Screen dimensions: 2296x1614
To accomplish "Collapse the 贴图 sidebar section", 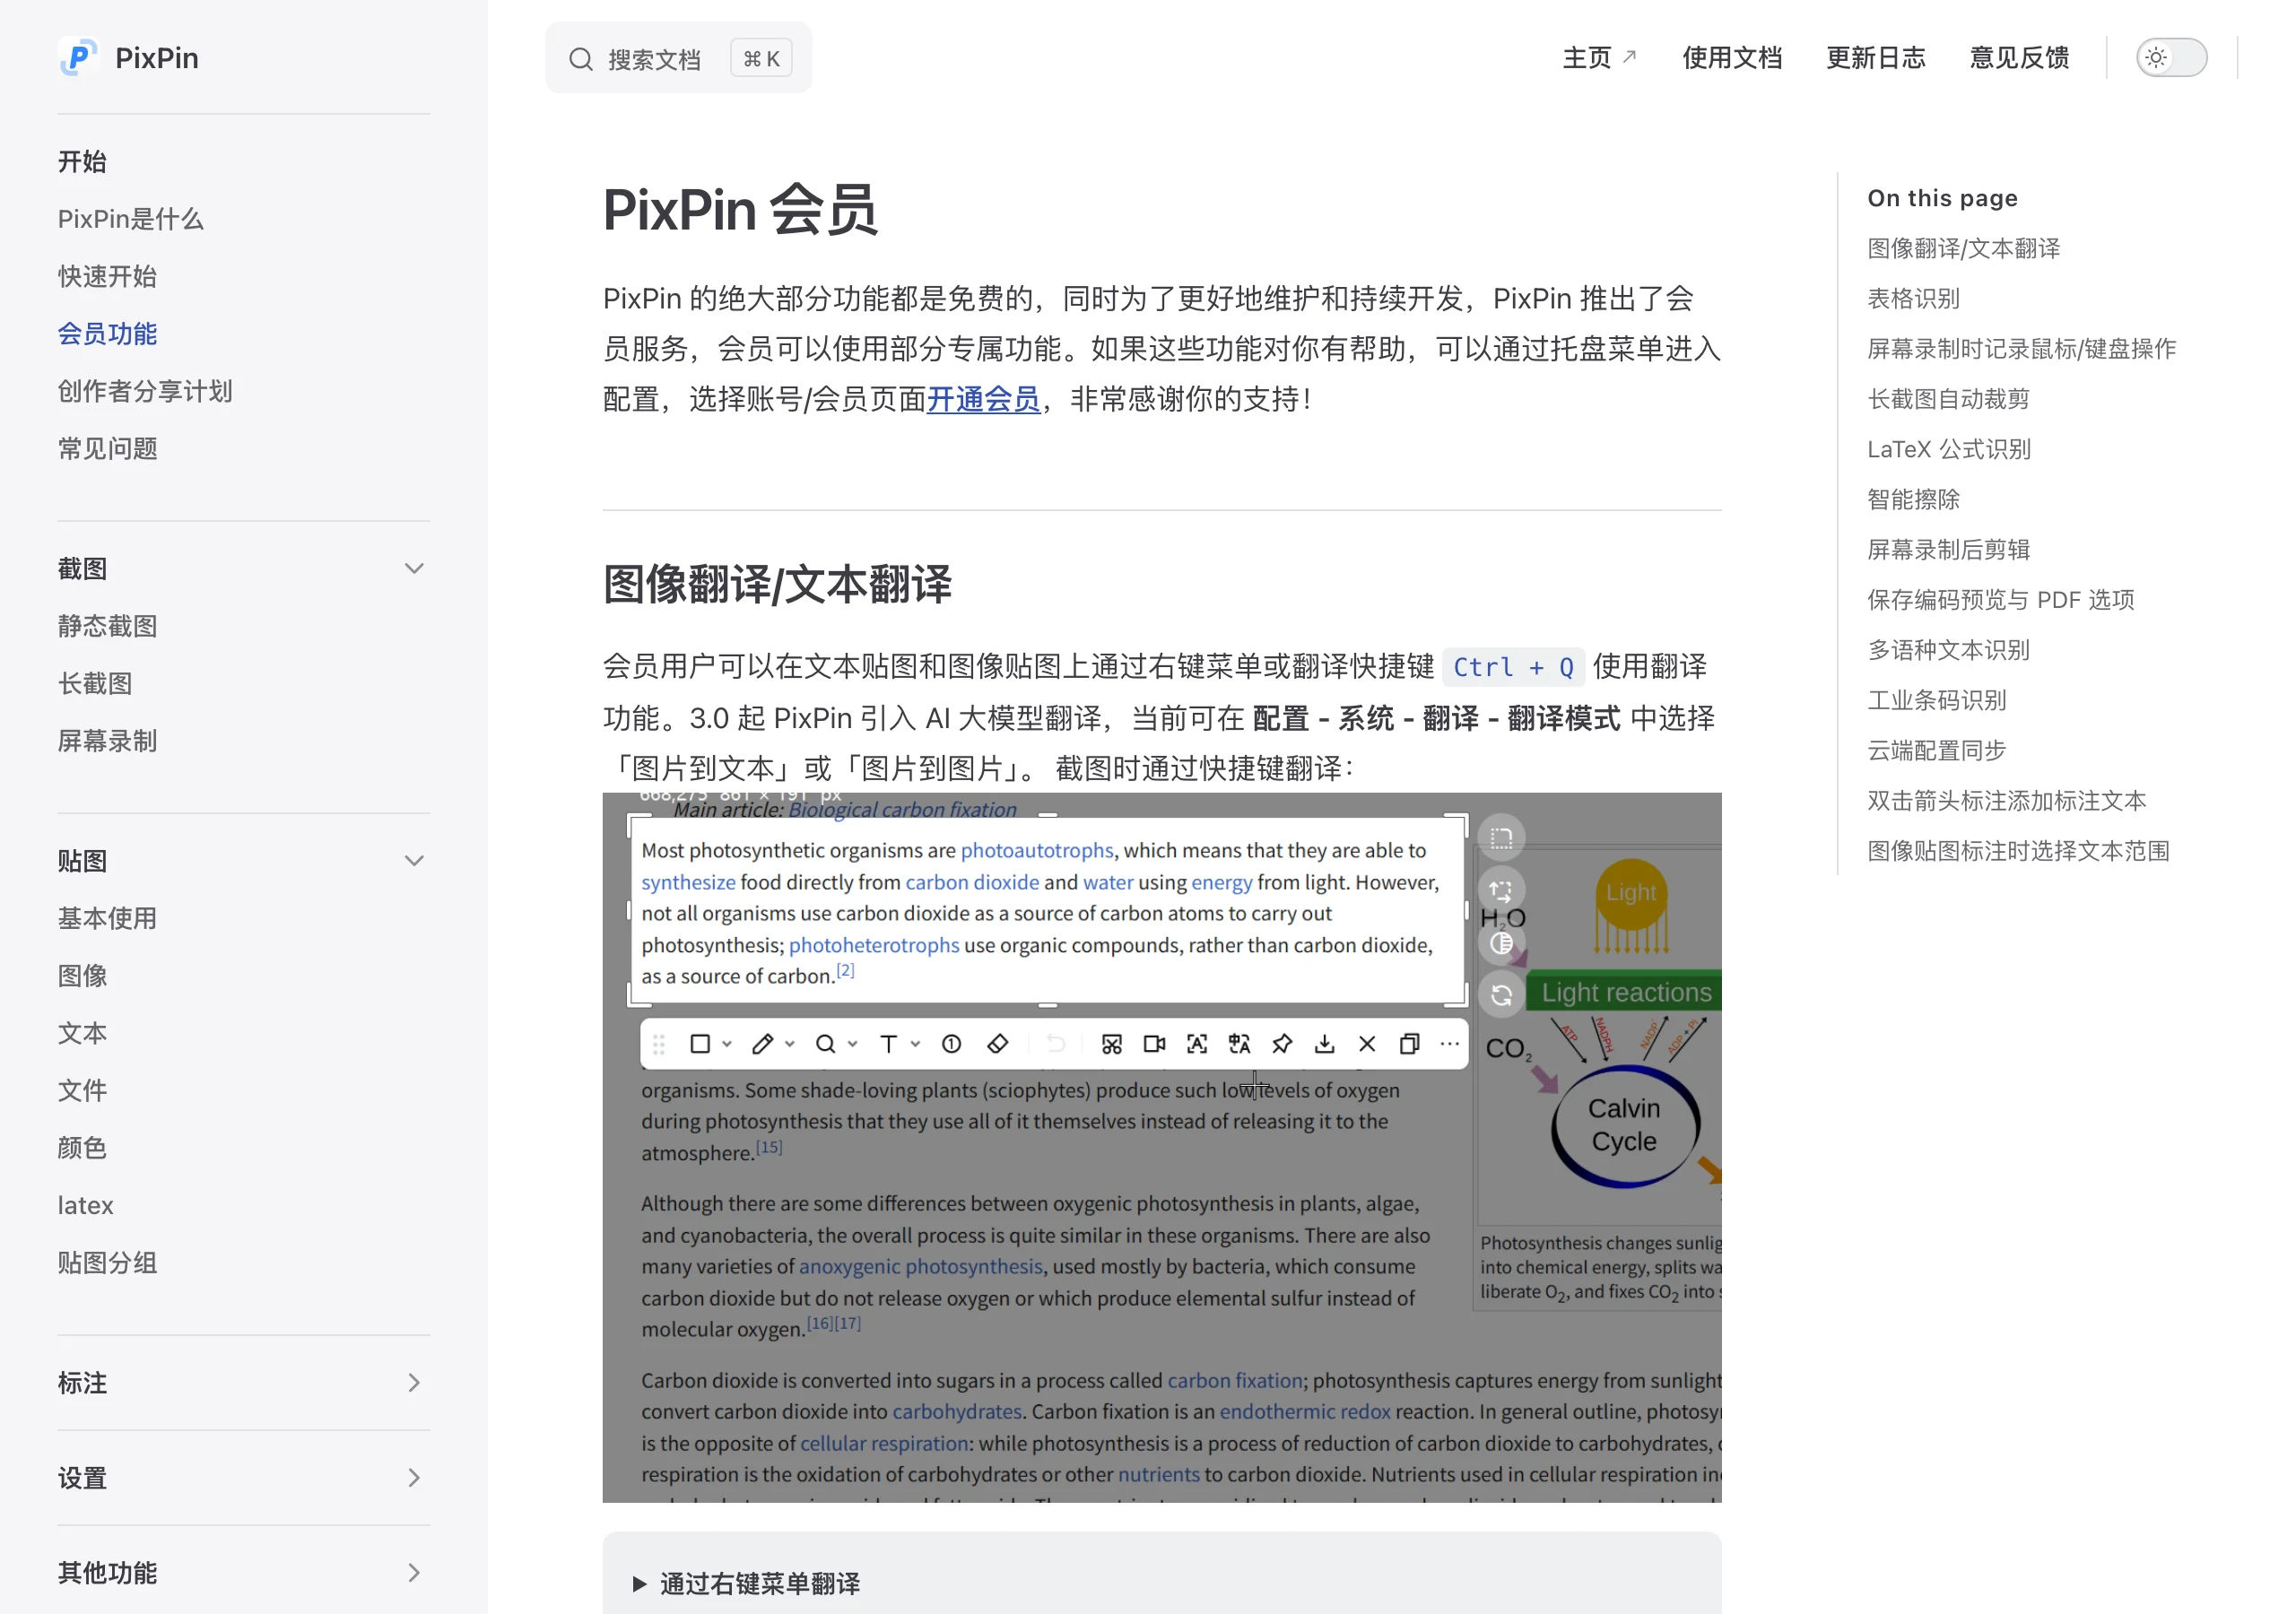I will (x=414, y=861).
